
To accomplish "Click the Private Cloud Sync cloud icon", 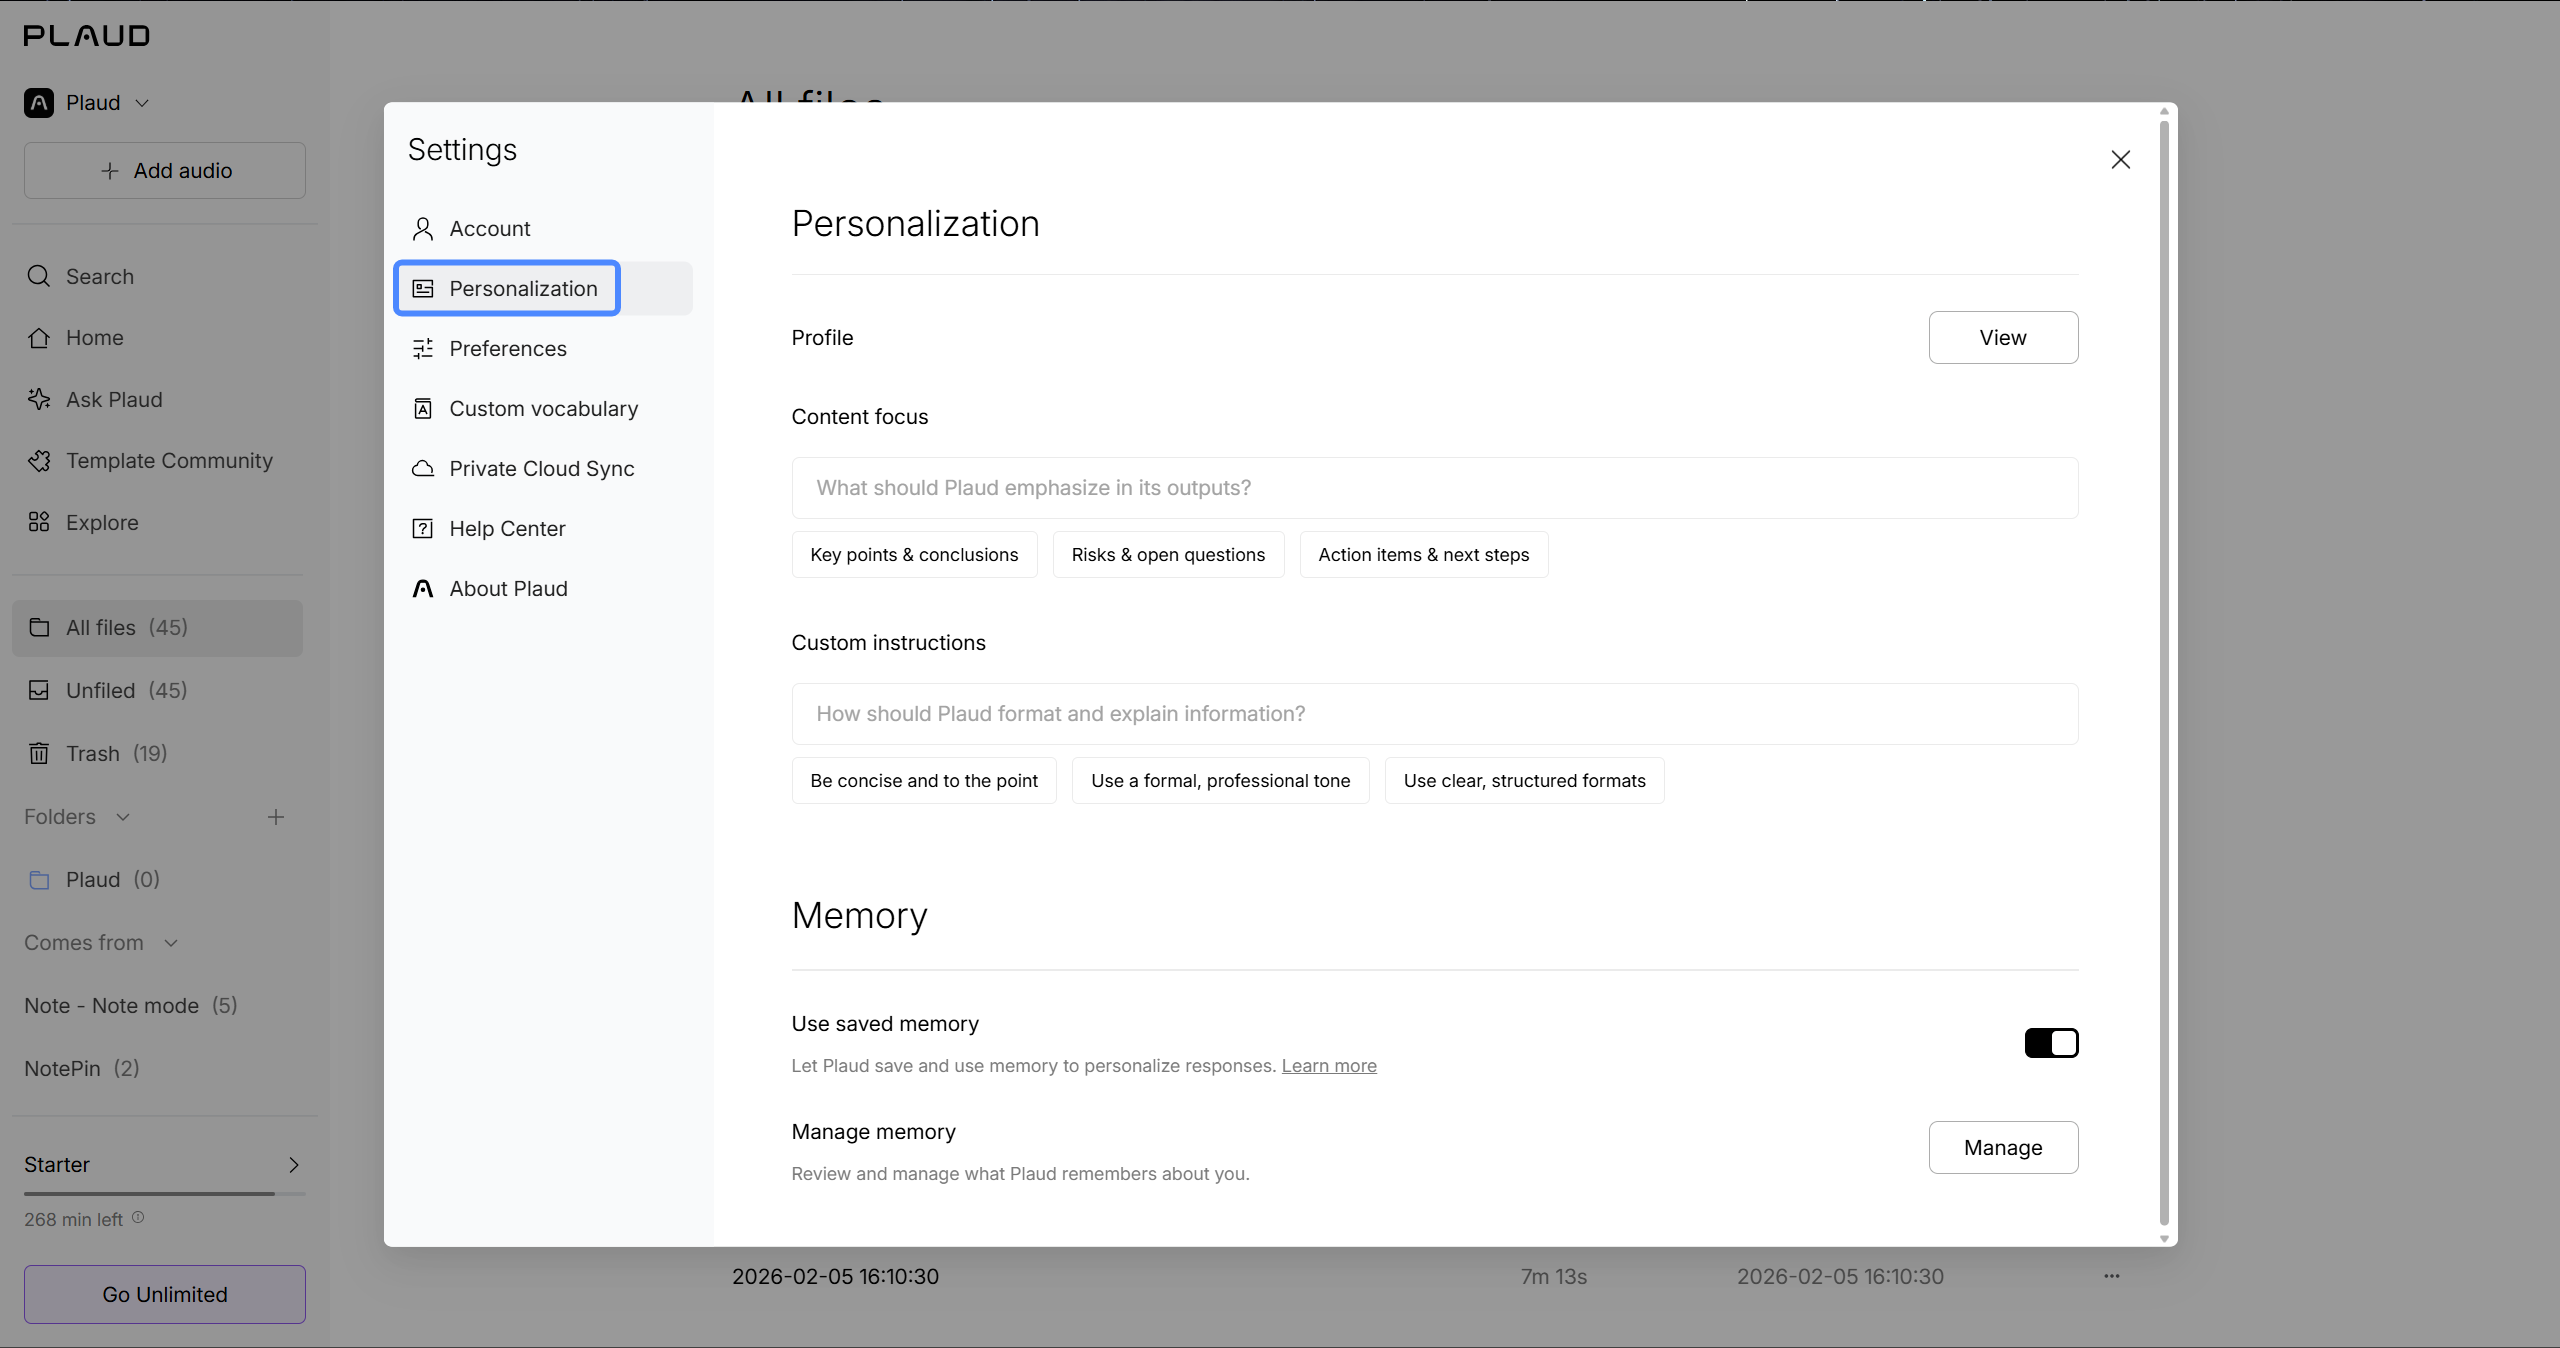I will click(423, 469).
